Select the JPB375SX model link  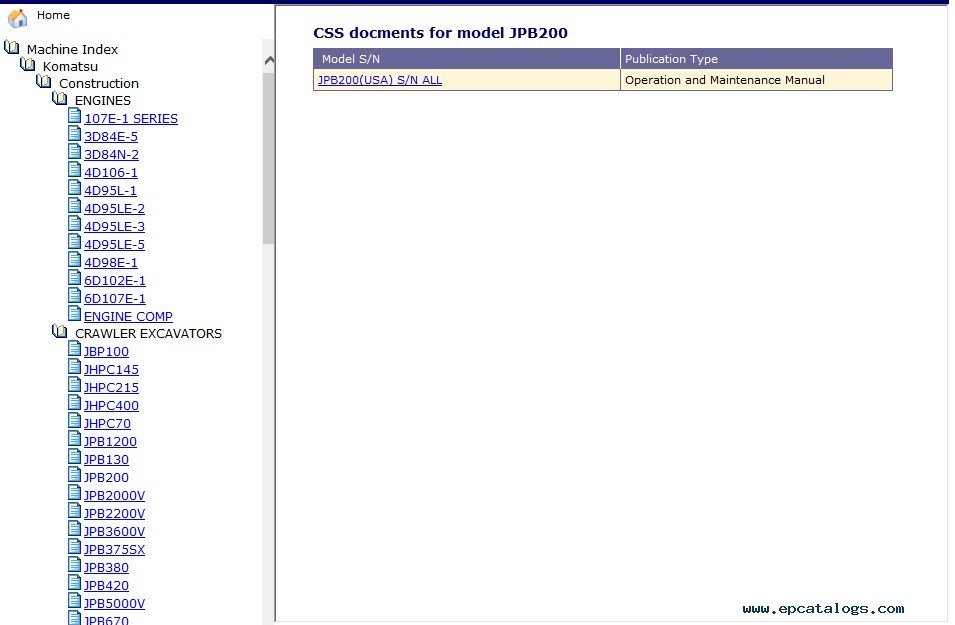[x=115, y=549]
